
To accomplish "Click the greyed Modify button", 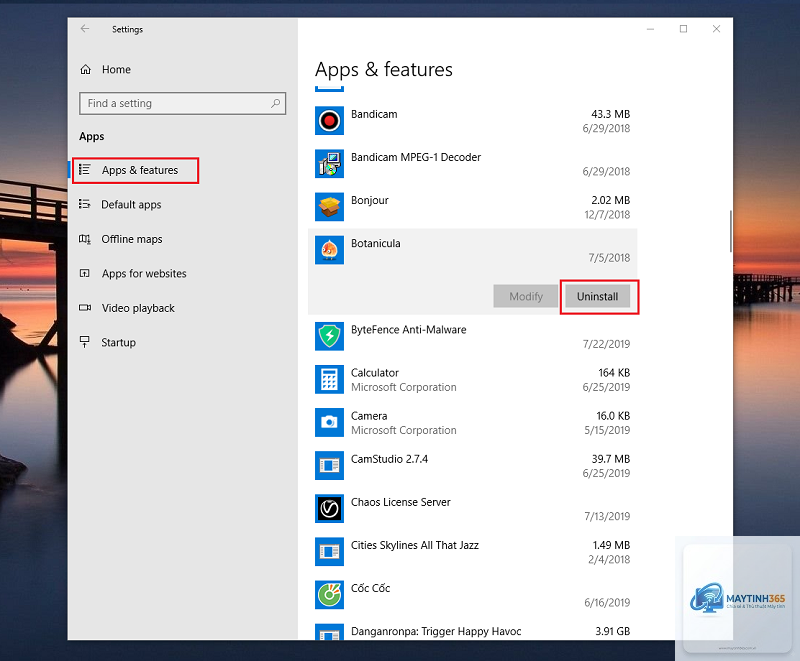I will (x=526, y=296).
